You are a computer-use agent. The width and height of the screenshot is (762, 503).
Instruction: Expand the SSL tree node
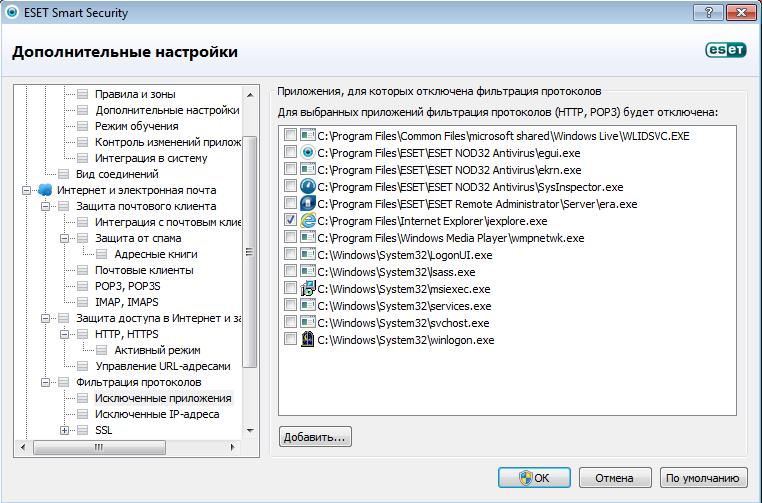65,431
